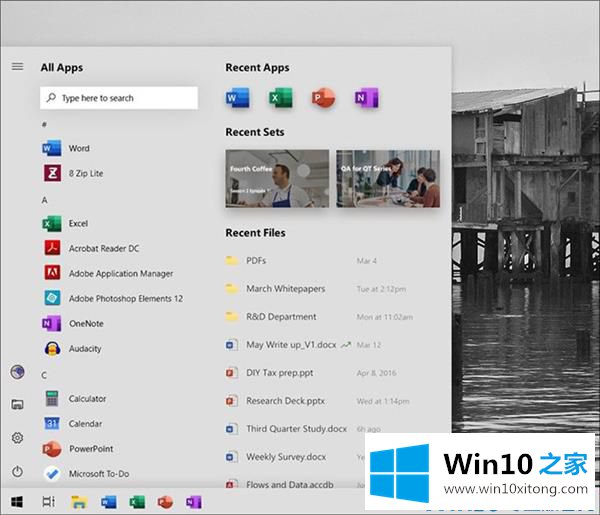Open PowerPoint from the taskbar
This screenshot has height=515, width=600.
pyautogui.click(x=165, y=502)
